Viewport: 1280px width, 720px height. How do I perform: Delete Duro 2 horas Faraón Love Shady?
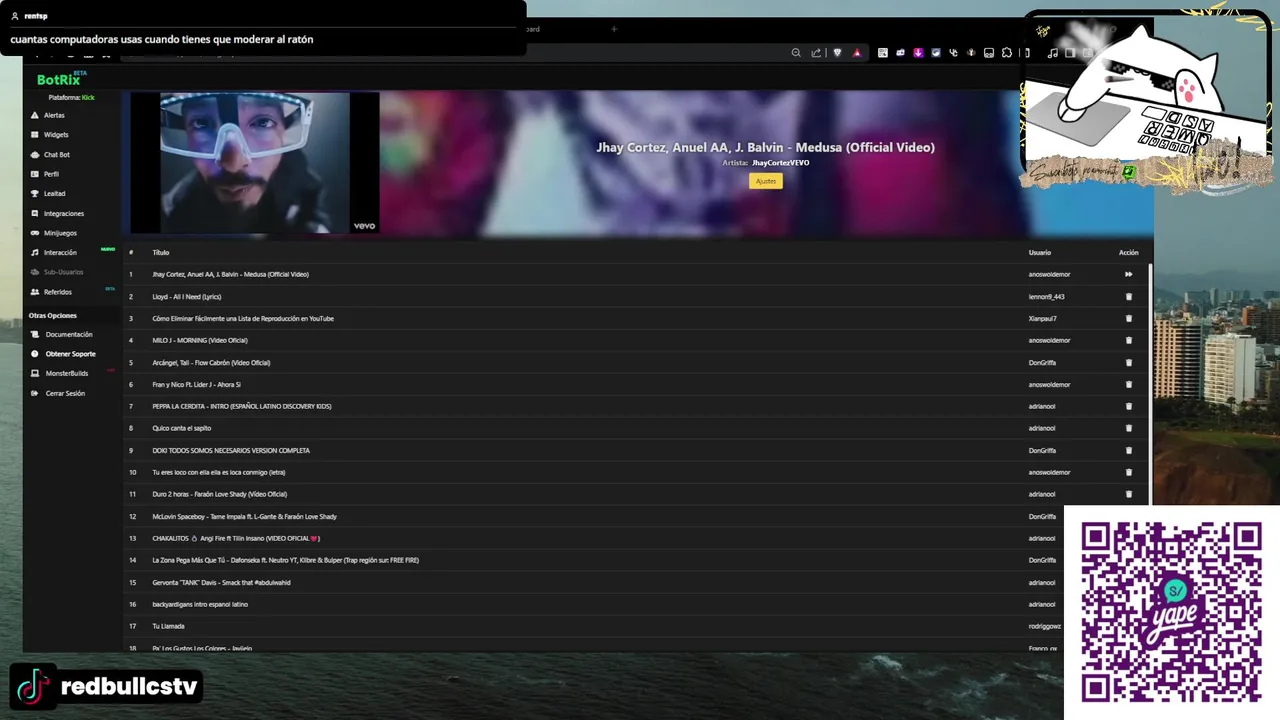tap(1129, 494)
